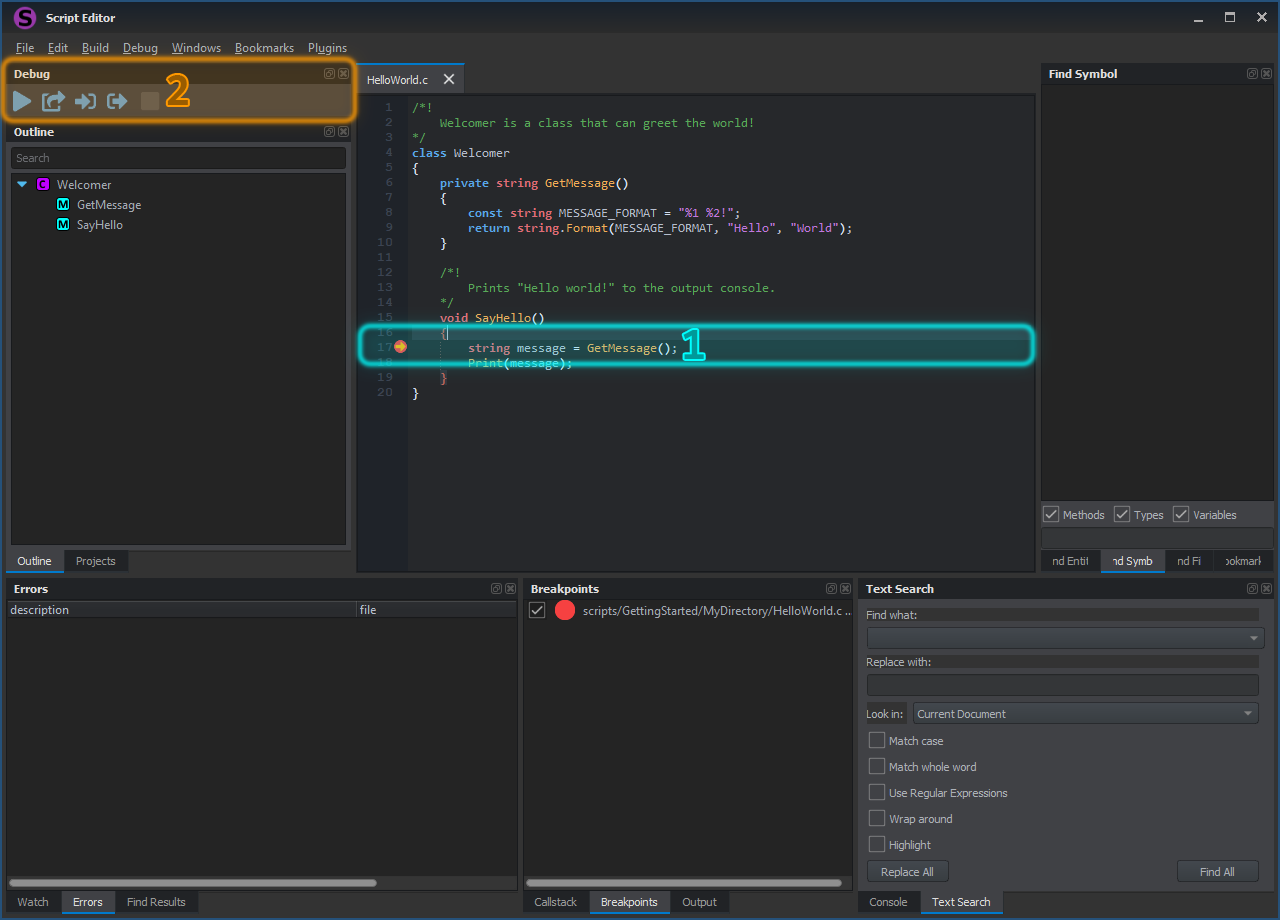Click the Continue play button in Debug toolbar

[x=22, y=101]
